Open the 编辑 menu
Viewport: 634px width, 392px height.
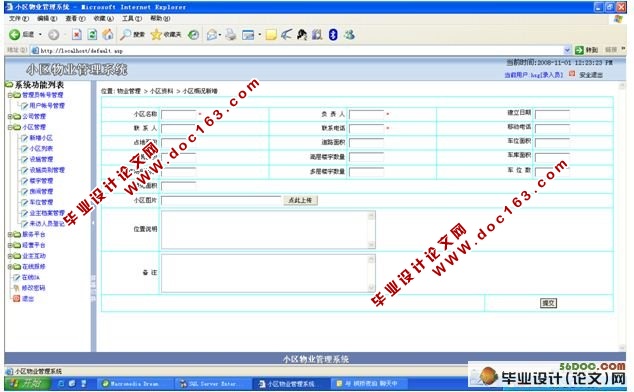[x=47, y=19]
